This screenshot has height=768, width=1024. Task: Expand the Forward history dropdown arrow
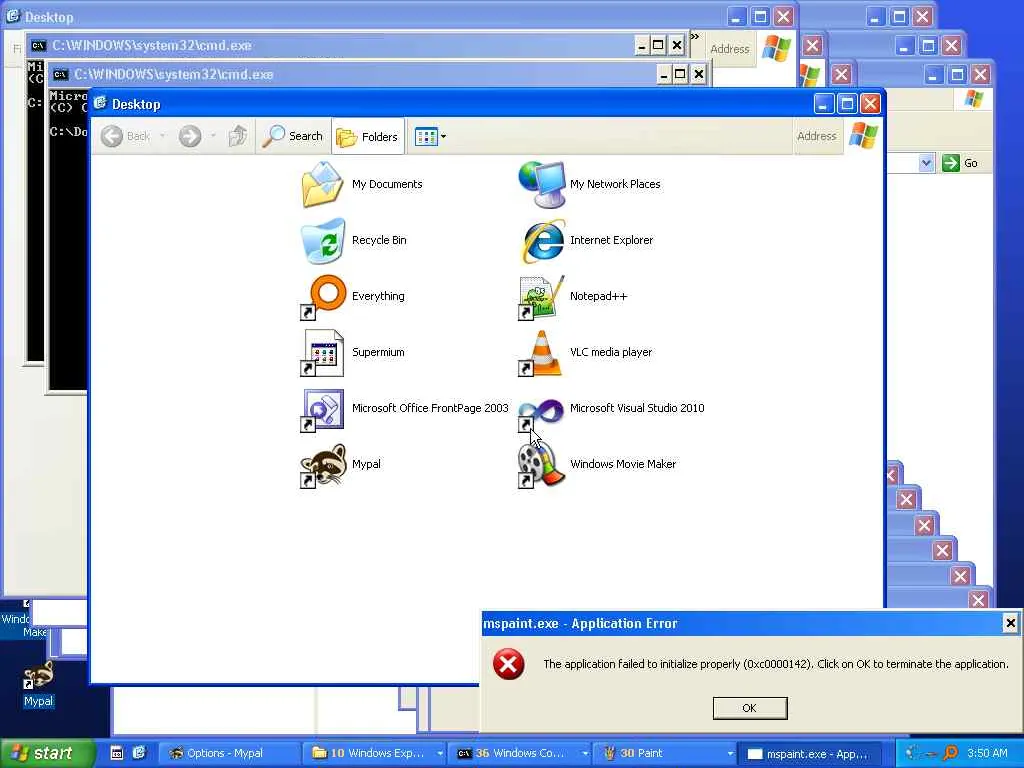pos(214,136)
